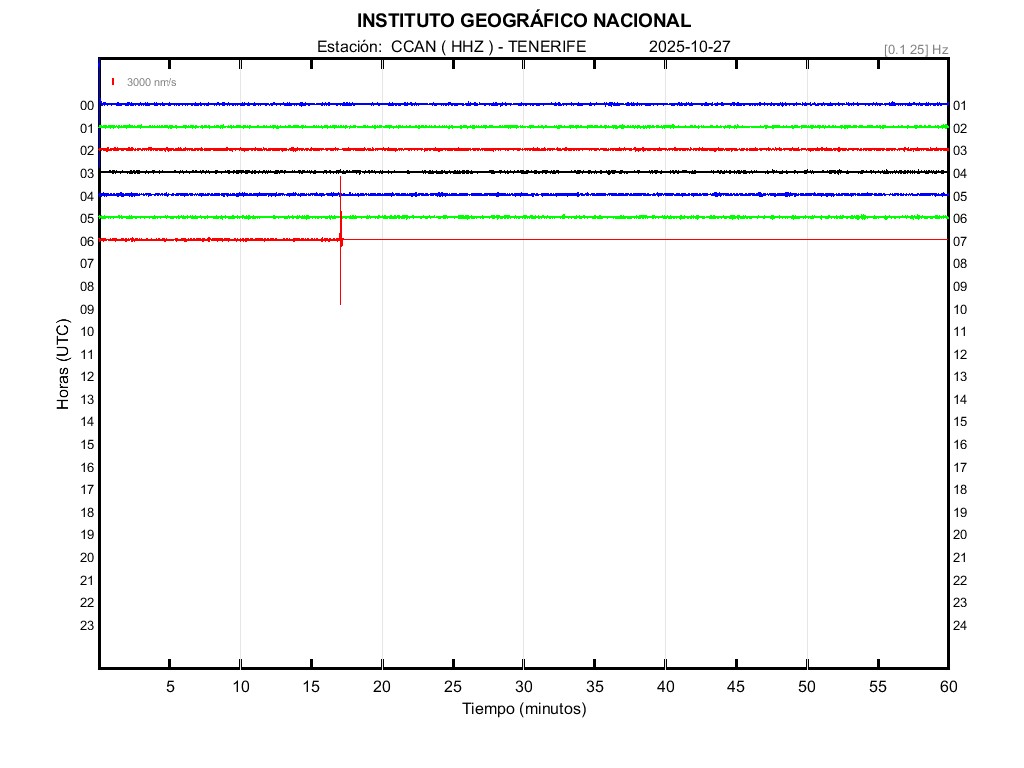1024x768 pixels.
Task: Click the INSTITUTO GEOGRÁFICO NACIONAL title
Action: pos(523,21)
